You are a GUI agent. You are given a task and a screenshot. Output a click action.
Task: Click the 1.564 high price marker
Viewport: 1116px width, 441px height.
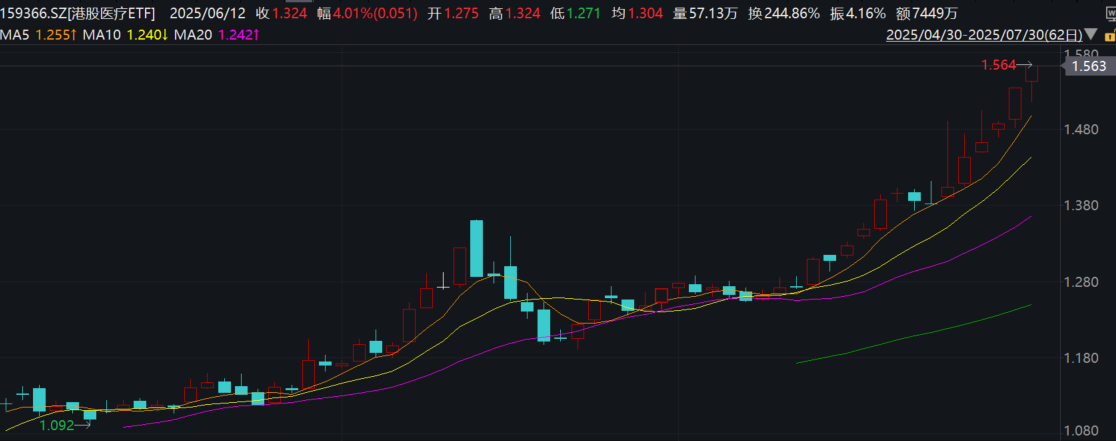[x=999, y=65]
